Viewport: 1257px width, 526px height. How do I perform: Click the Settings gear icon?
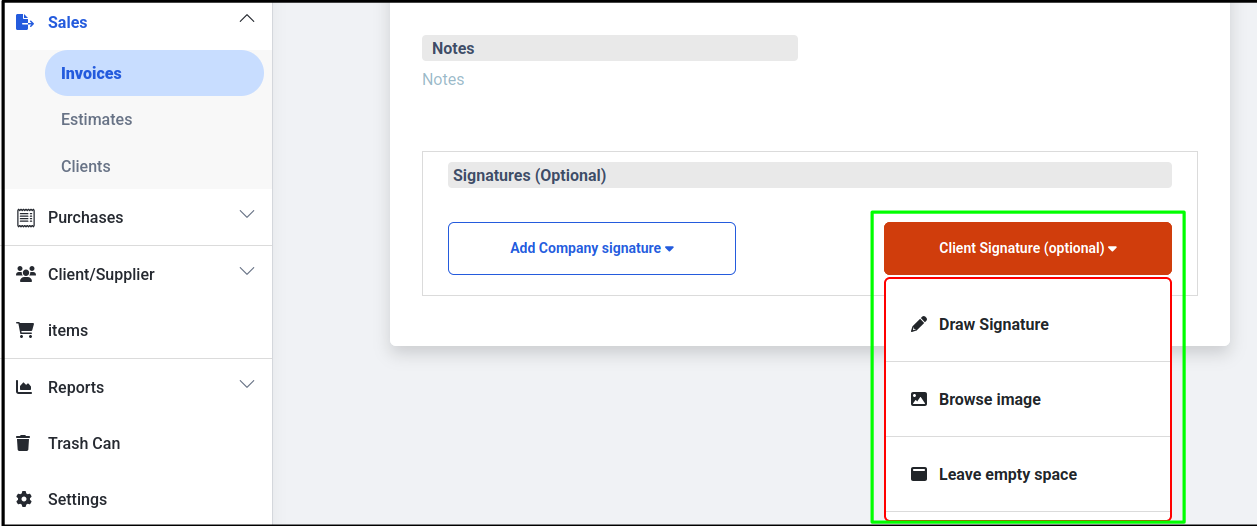[x=25, y=499]
